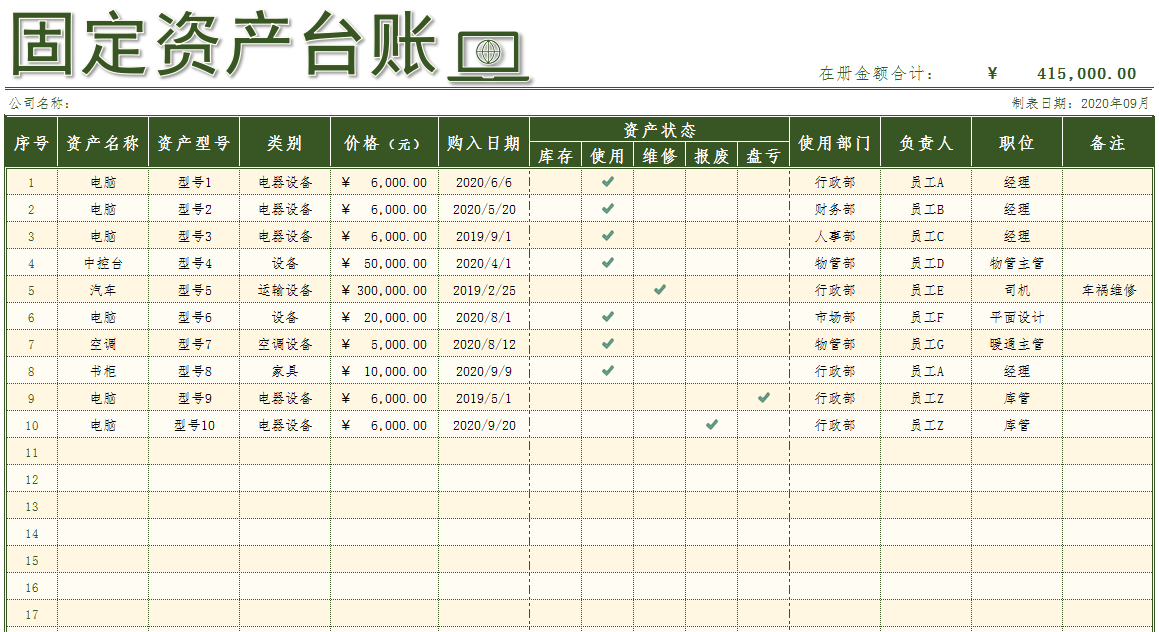Select the 员工G owner cell
The width and height of the screenshot is (1159, 632).
click(x=925, y=344)
